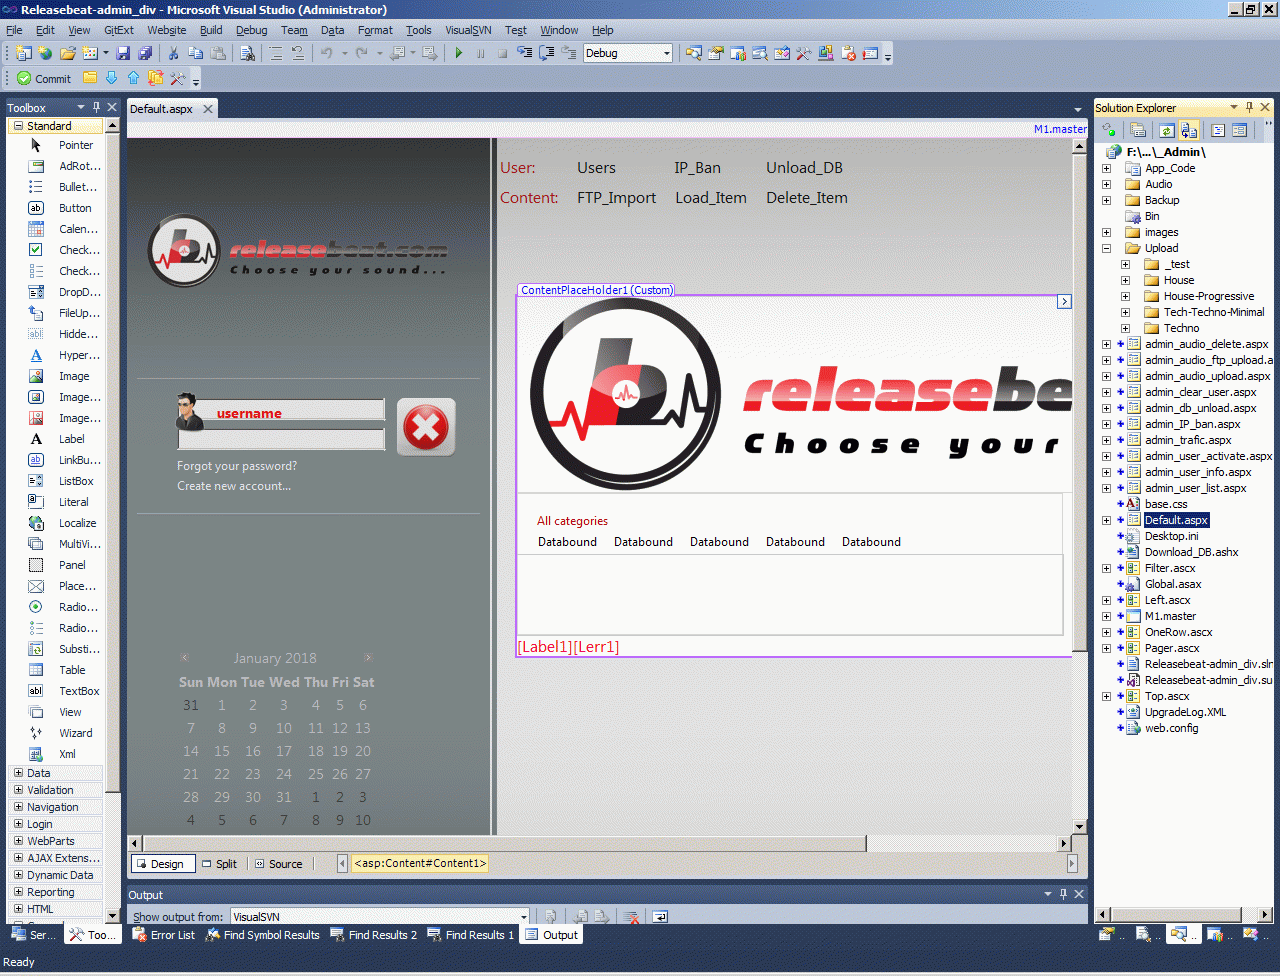Screen dimensions: 1280x976
Task: Switch to Find Results 2 tab
Action: coord(374,935)
